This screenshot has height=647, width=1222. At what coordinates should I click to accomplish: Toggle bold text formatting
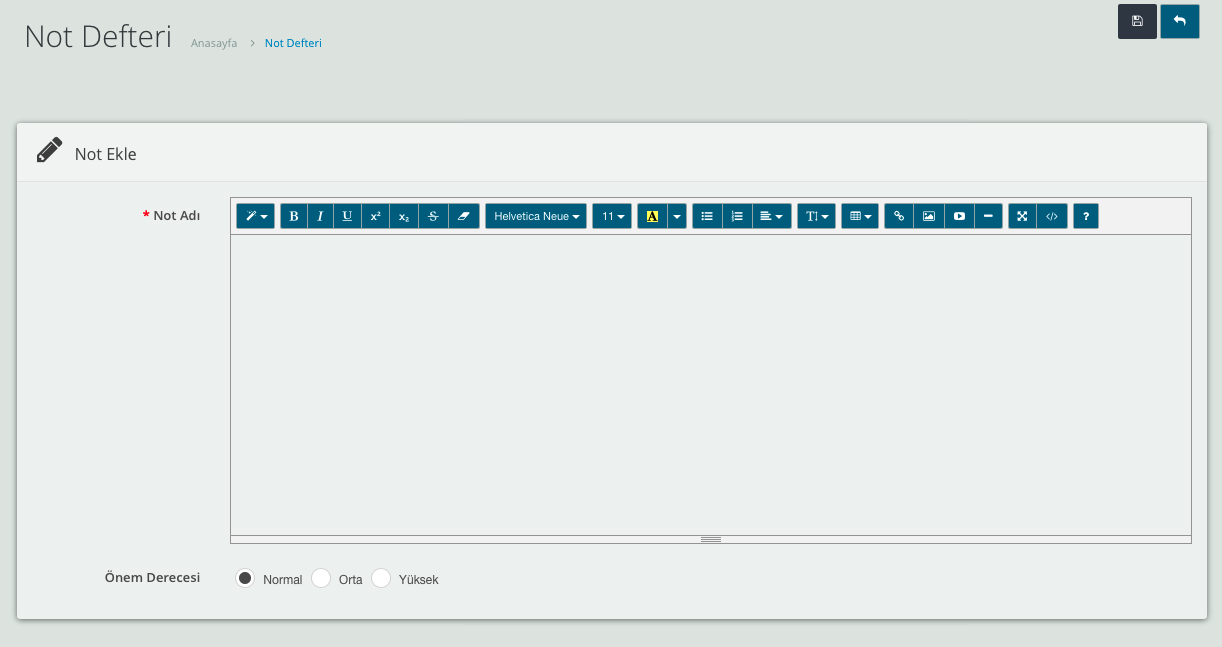pyautogui.click(x=294, y=216)
